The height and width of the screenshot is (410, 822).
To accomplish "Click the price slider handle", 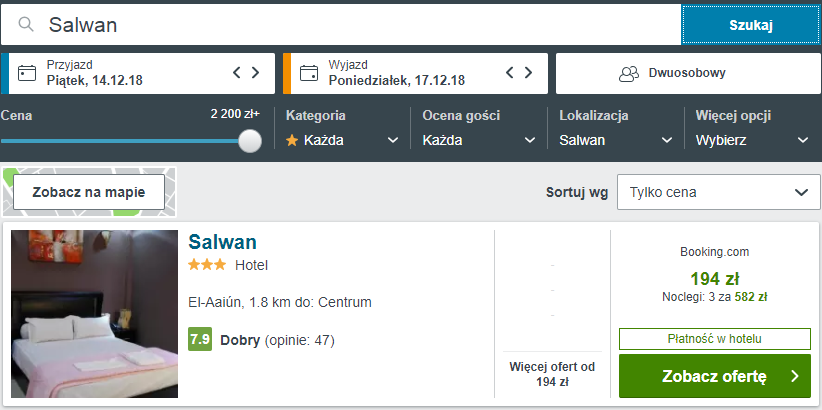I will (x=250, y=141).
